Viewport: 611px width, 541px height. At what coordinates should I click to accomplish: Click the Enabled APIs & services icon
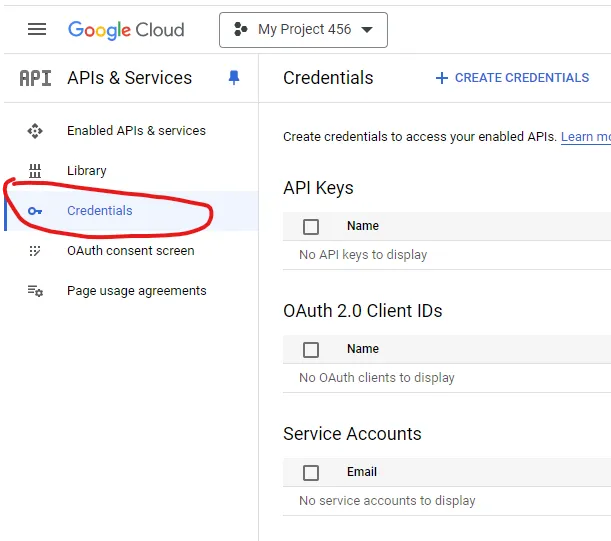(35, 131)
